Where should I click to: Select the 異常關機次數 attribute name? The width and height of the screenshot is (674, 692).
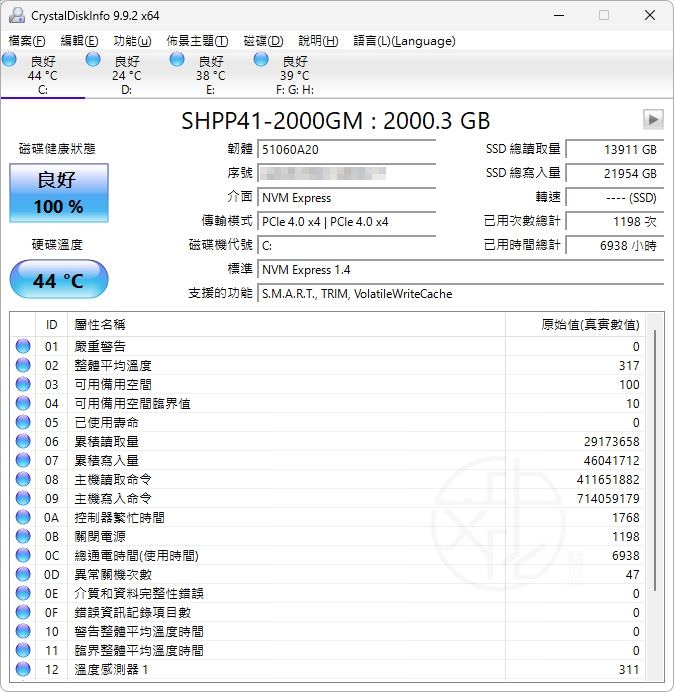(x=113, y=574)
